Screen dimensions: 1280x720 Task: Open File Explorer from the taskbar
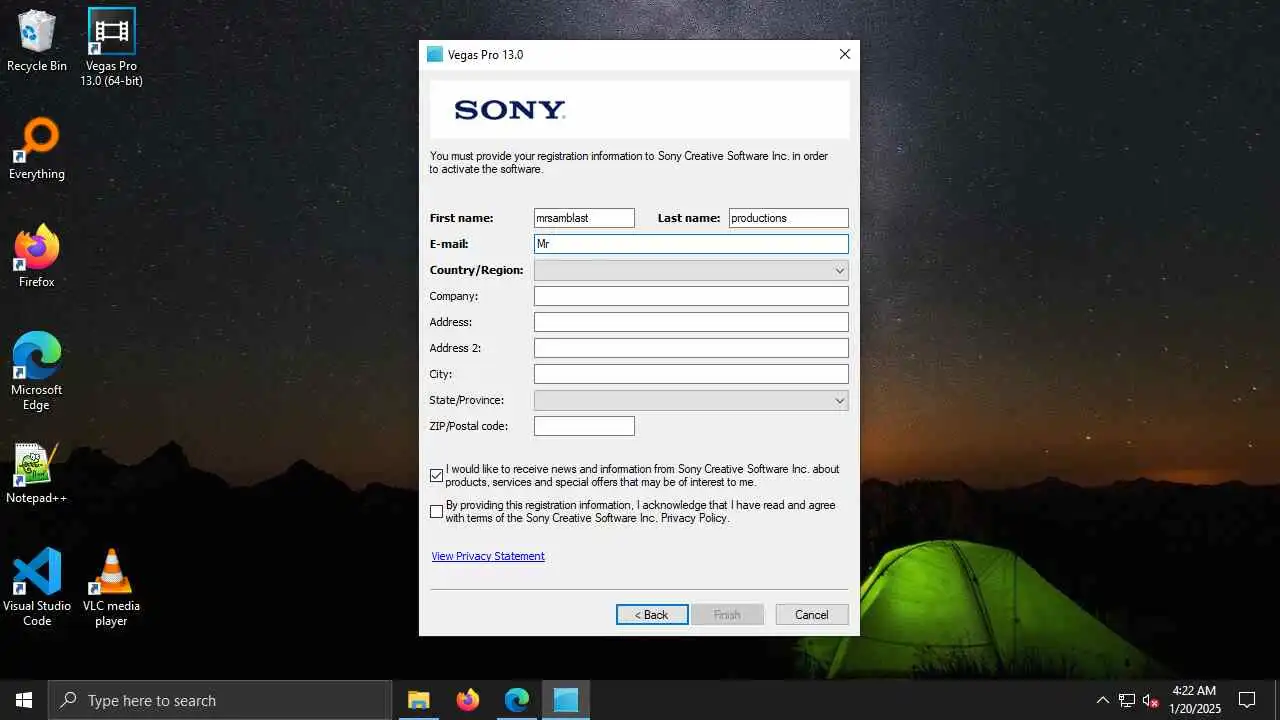click(x=418, y=700)
